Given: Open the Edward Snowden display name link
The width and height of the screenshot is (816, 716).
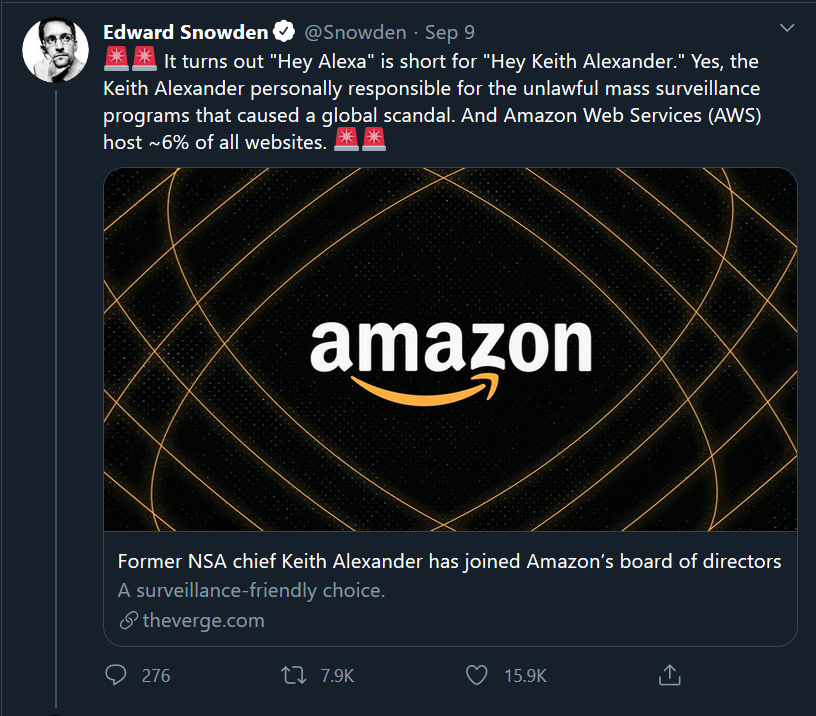Looking at the screenshot, I should point(186,32).
